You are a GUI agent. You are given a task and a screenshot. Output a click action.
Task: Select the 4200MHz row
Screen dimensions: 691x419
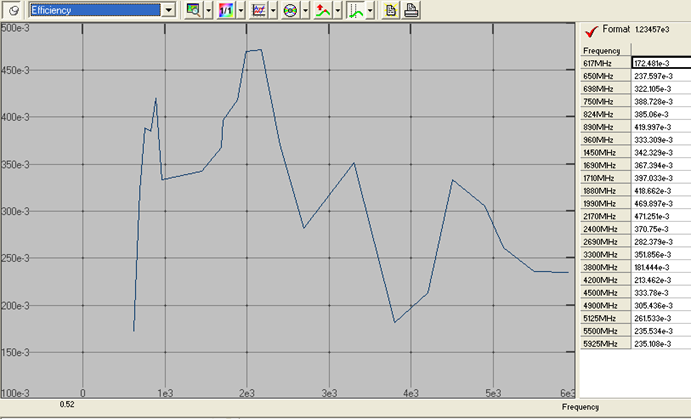[x=606, y=280]
